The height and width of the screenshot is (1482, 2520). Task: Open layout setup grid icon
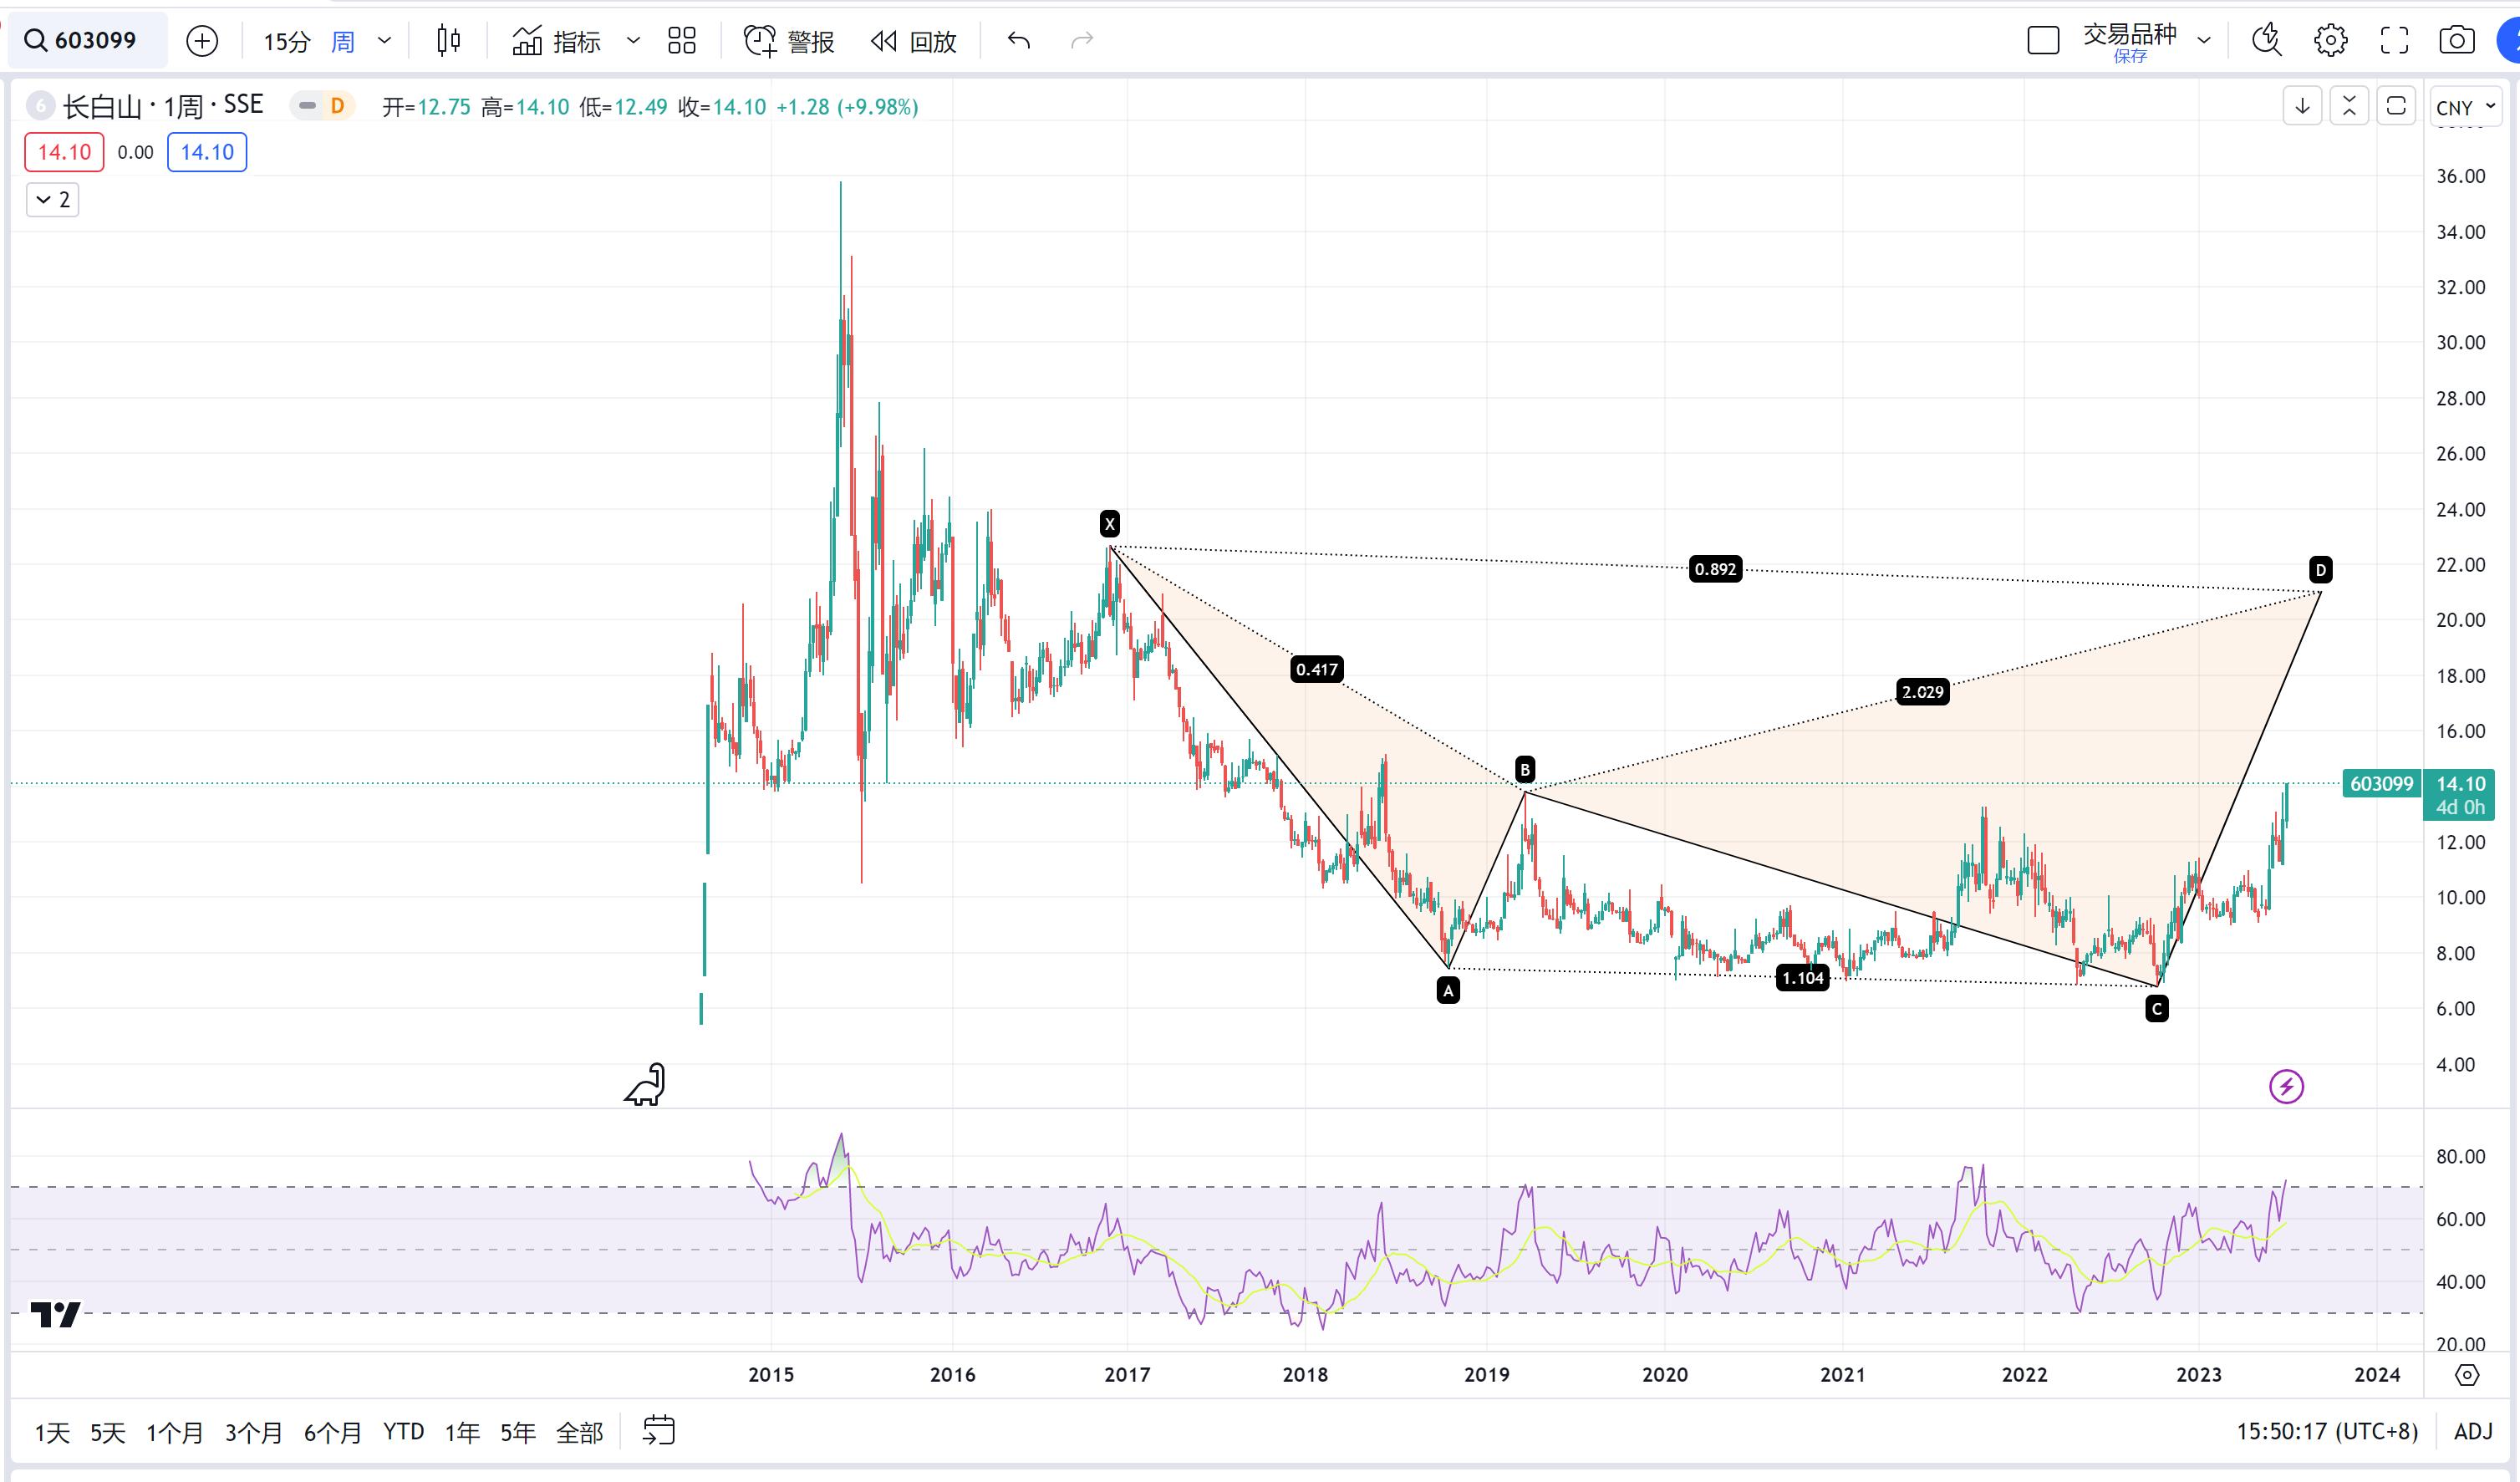[682, 41]
